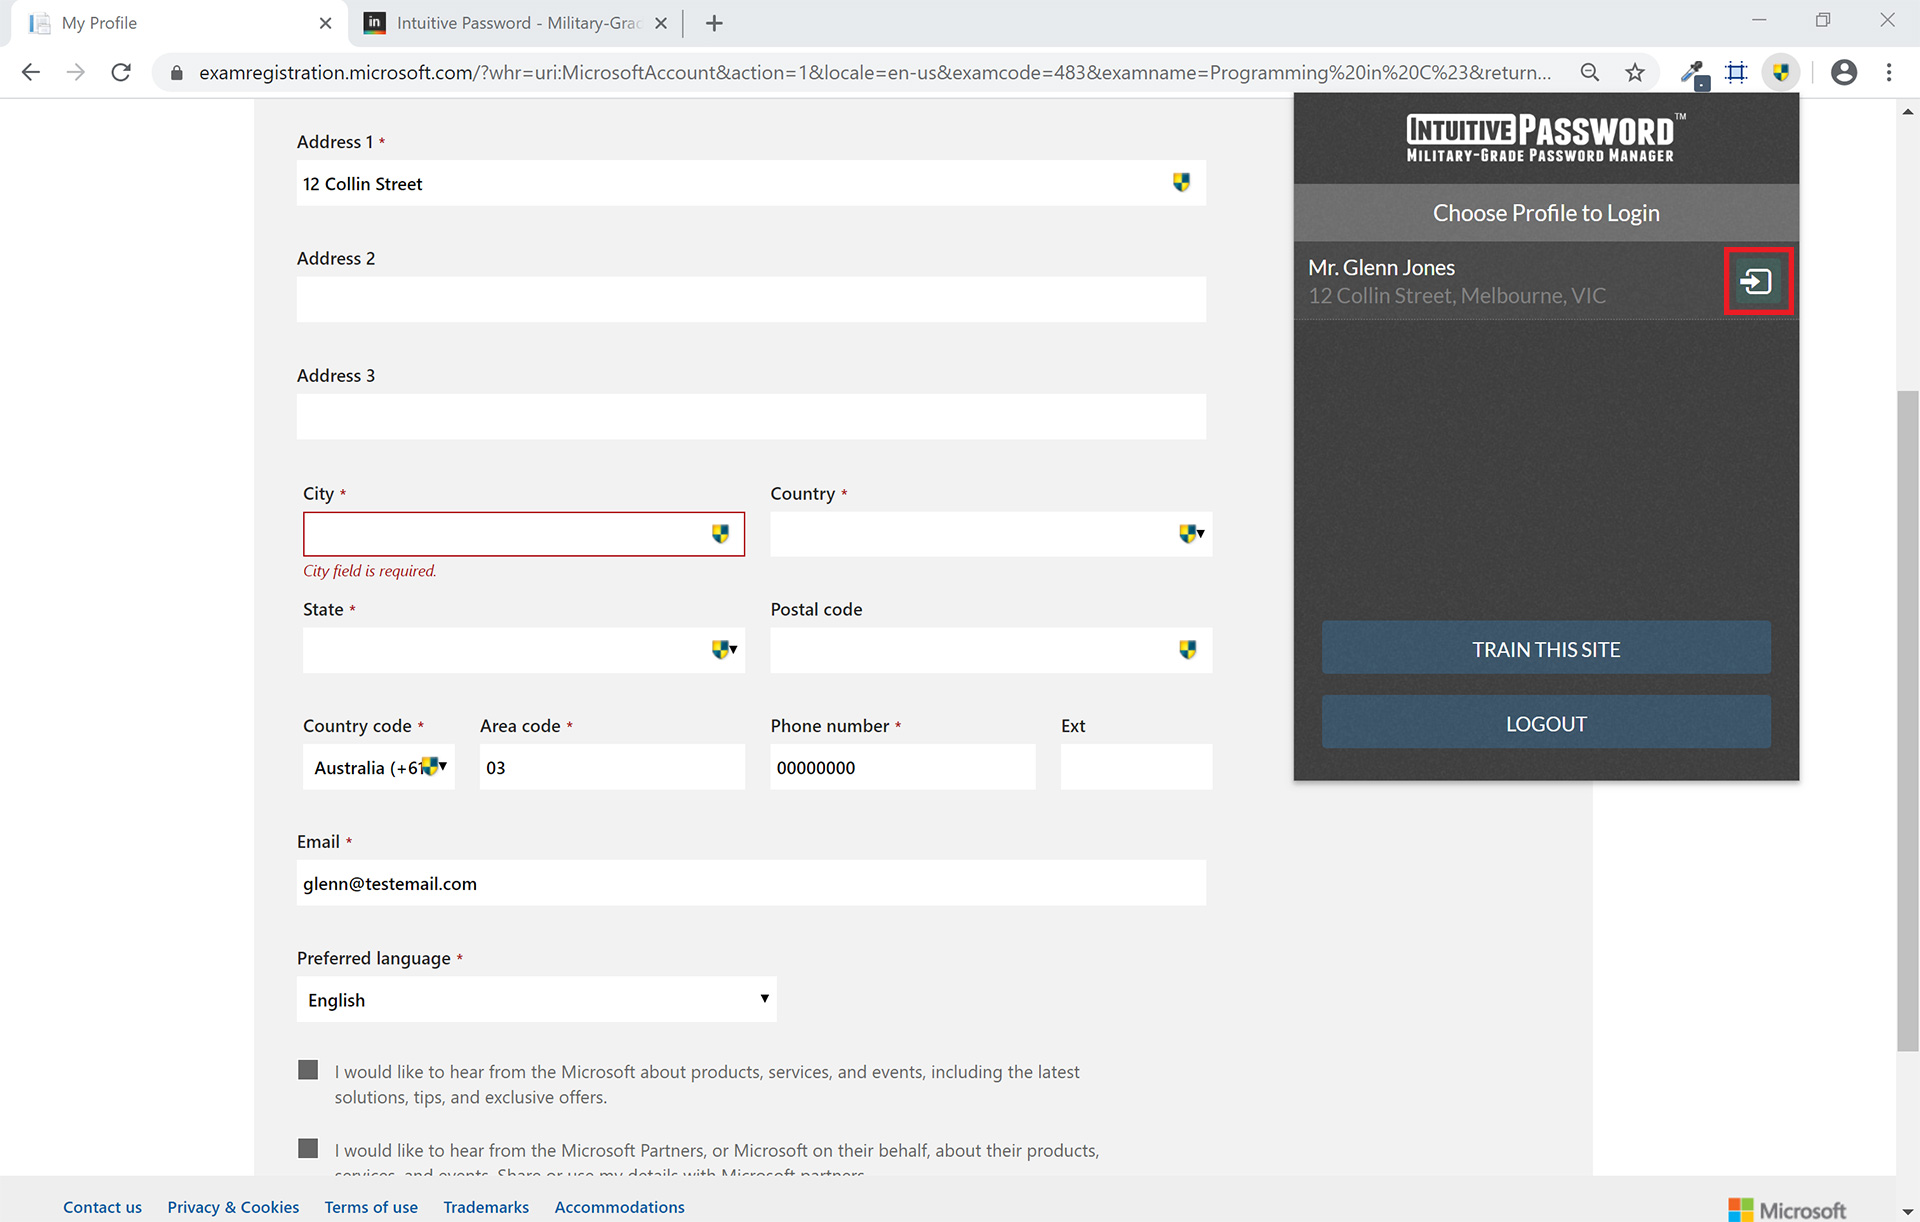Click into the Address 2 input field
Screen dimensions: 1920x1222
[x=750, y=300]
